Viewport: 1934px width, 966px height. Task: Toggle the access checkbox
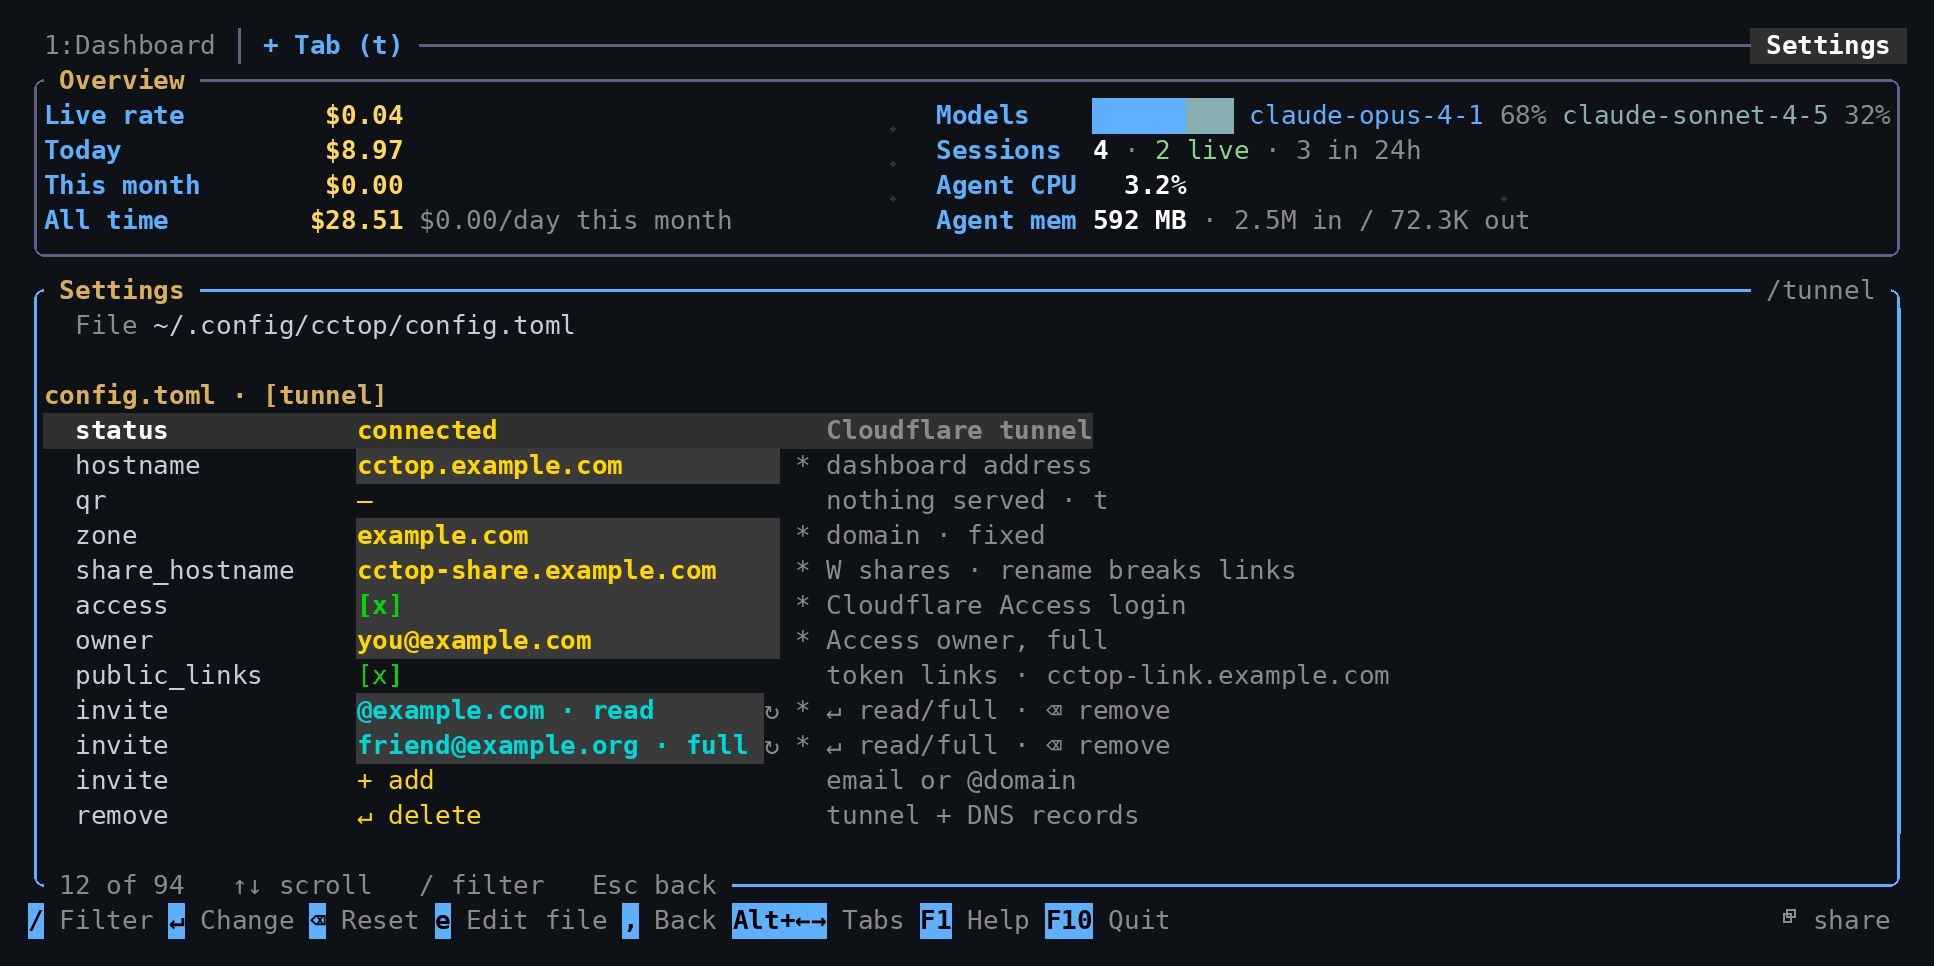(380, 606)
